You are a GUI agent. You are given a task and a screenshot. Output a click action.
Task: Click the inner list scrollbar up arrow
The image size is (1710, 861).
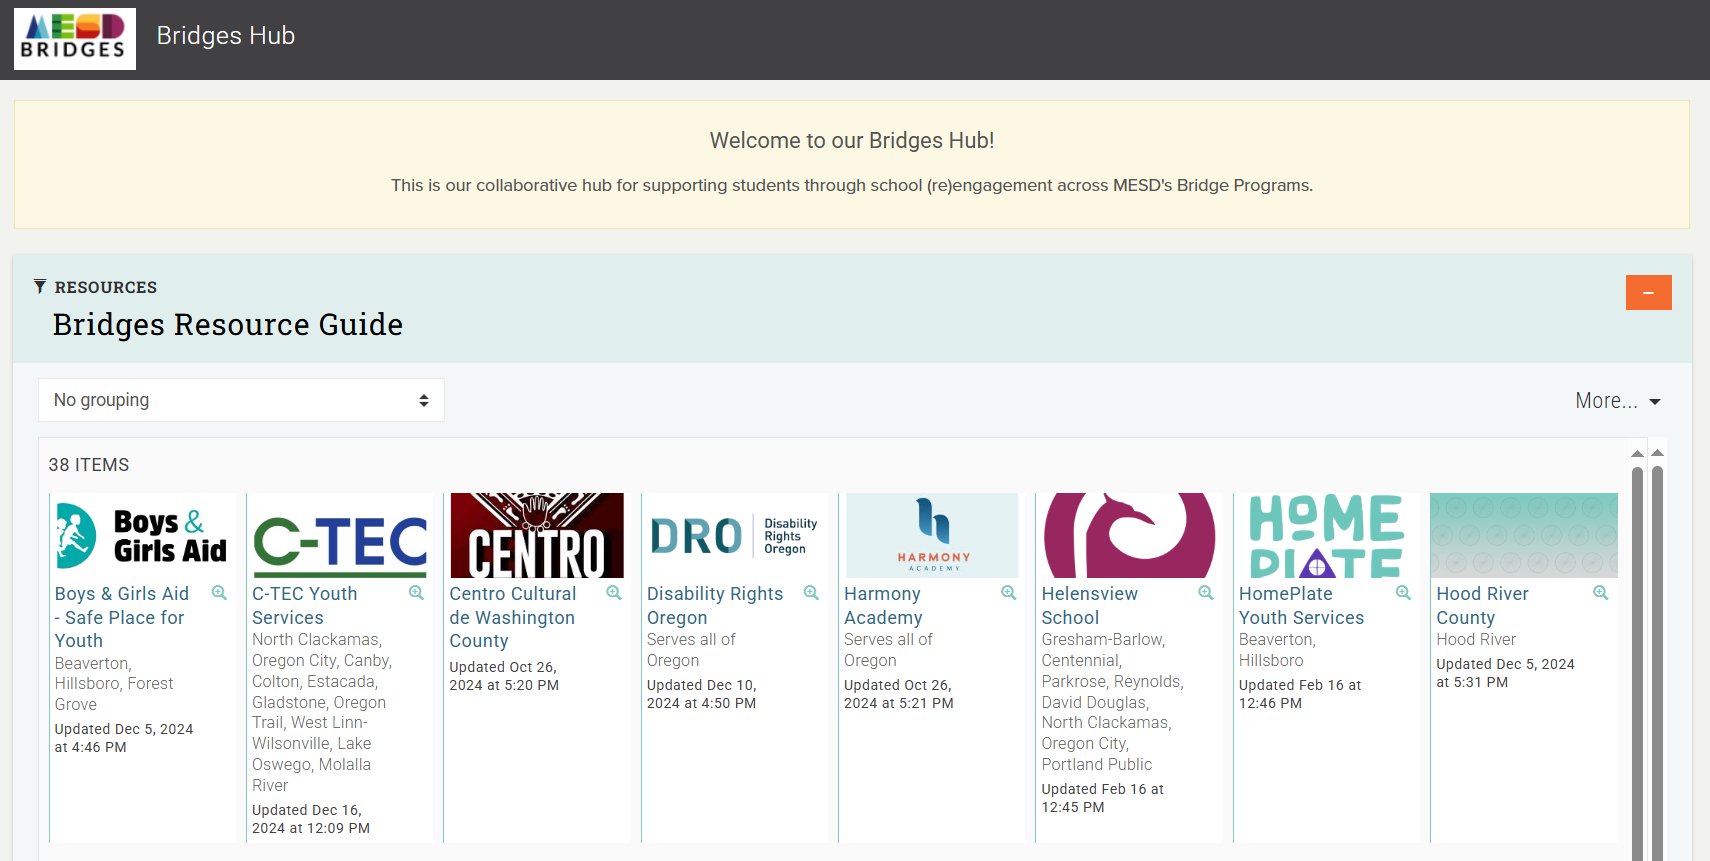coord(1637,454)
